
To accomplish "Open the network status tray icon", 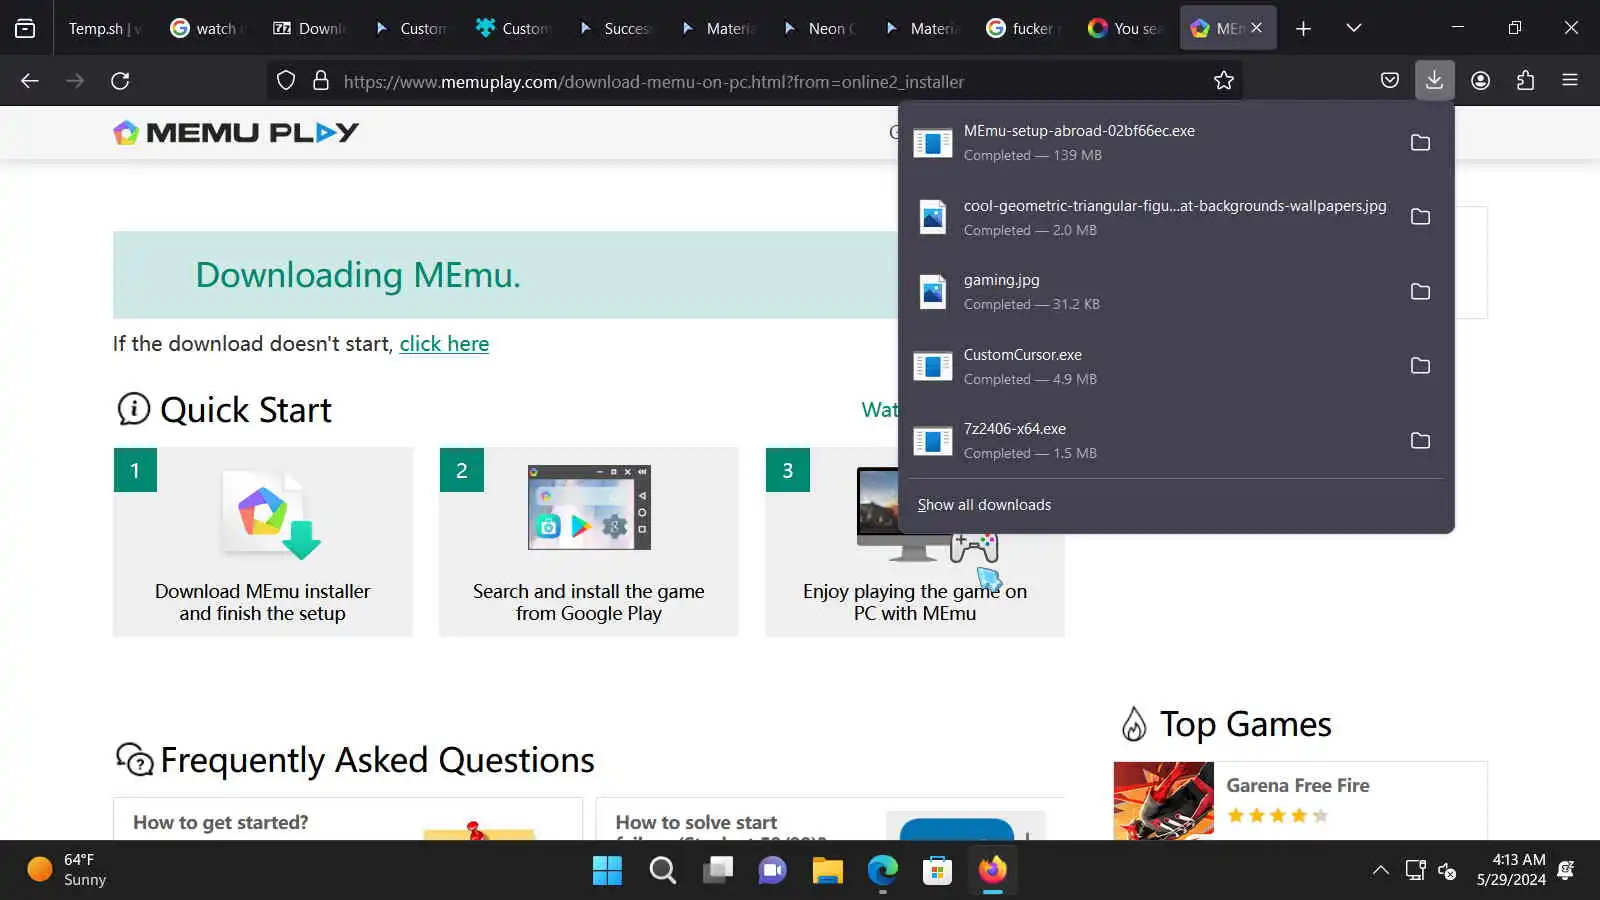I will pos(1415,870).
